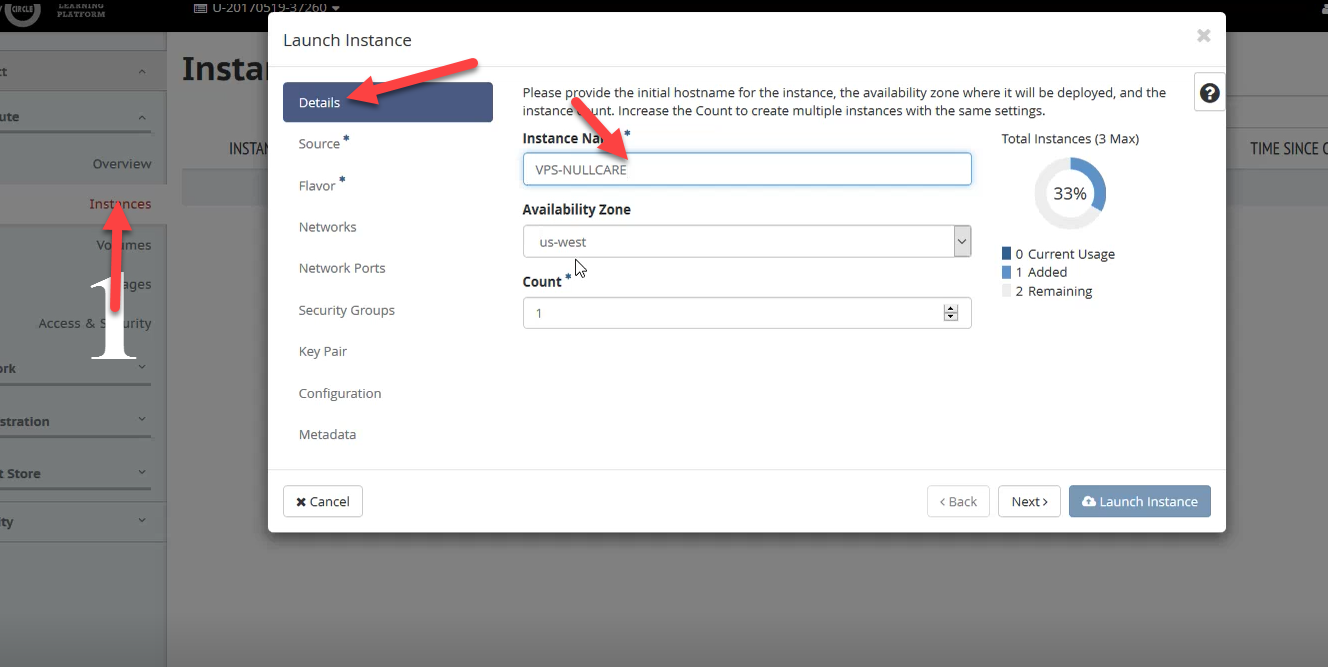Select the Key Pair step
Viewport: 1328px width, 667px height.
tap(322, 352)
